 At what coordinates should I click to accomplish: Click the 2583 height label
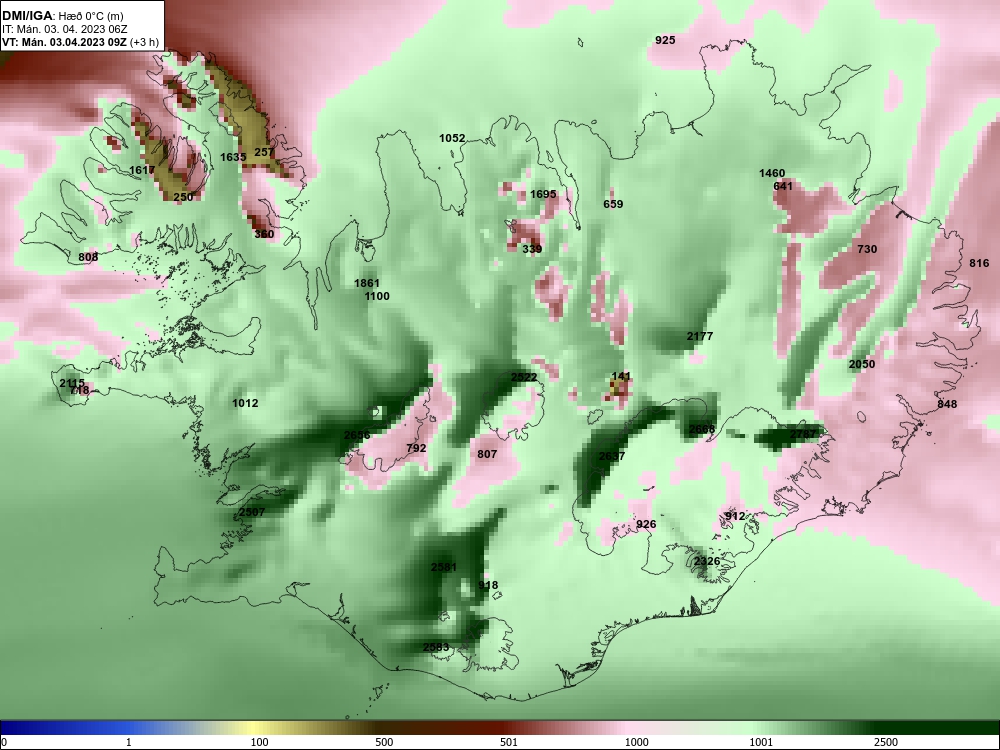pos(436,648)
